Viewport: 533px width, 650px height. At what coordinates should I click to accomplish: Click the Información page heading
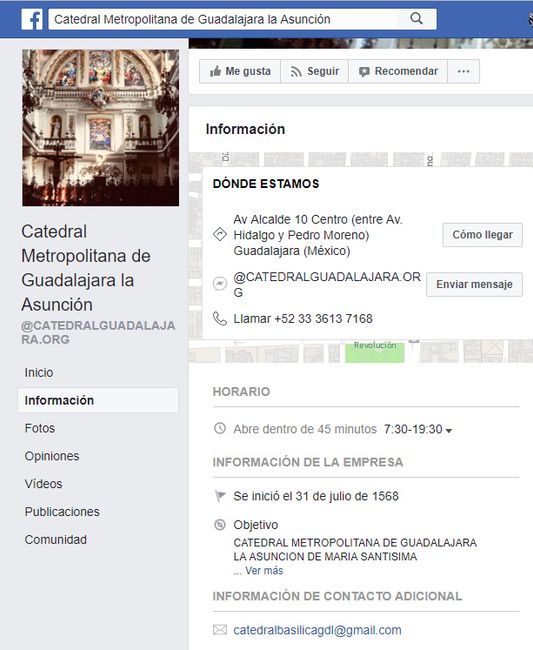(245, 129)
